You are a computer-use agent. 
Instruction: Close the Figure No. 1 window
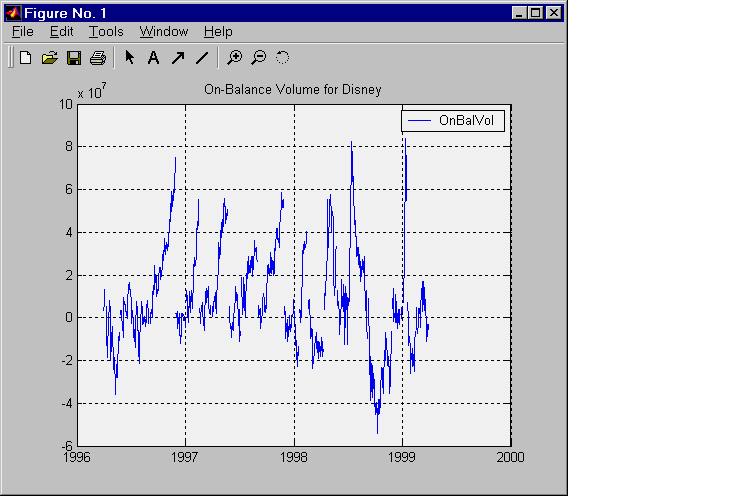(x=554, y=13)
